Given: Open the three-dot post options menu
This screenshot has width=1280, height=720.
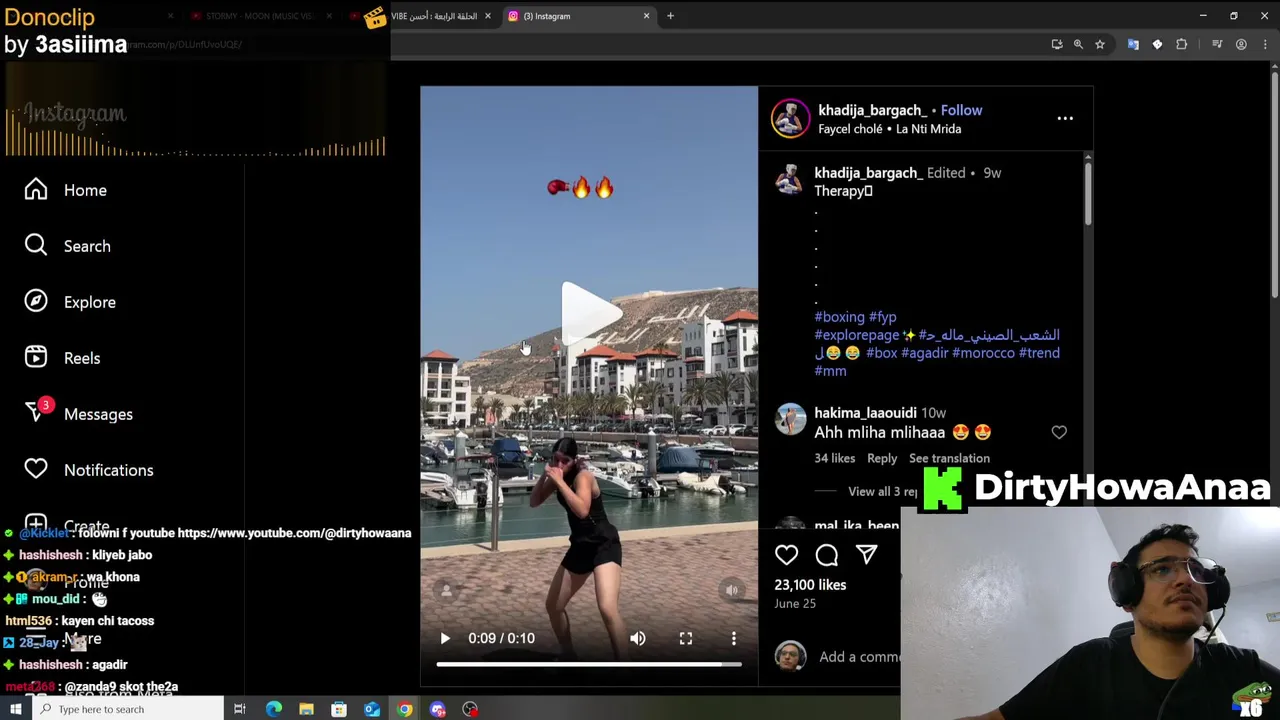Looking at the screenshot, I should coord(1065,118).
